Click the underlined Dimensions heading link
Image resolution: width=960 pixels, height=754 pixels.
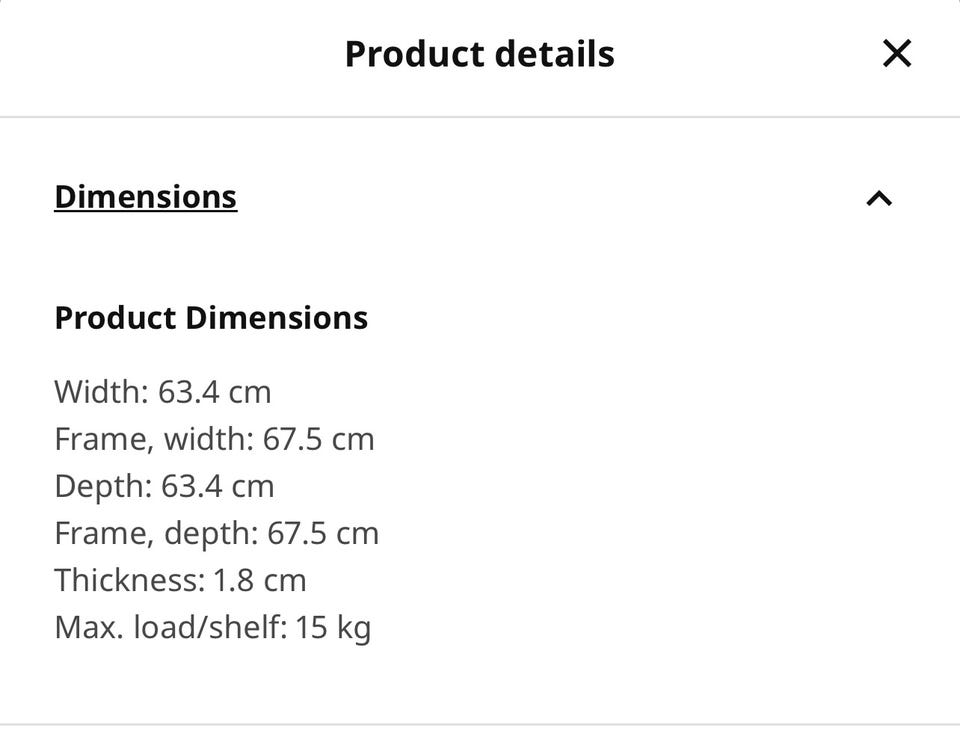point(146,197)
